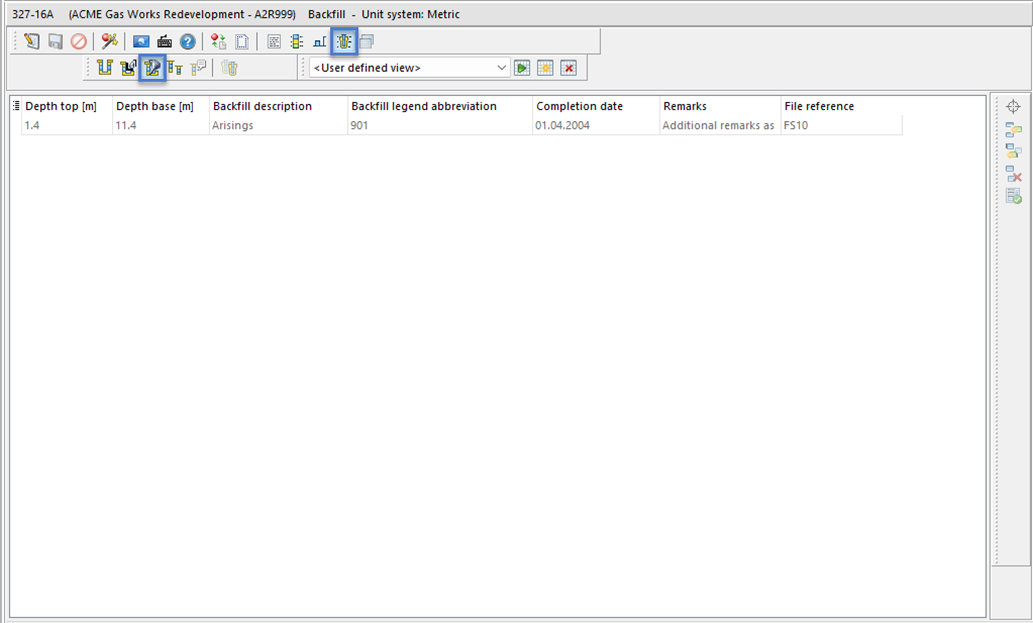Click the red X delete view button
1033x623 pixels.
pyautogui.click(x=568, y=68)
